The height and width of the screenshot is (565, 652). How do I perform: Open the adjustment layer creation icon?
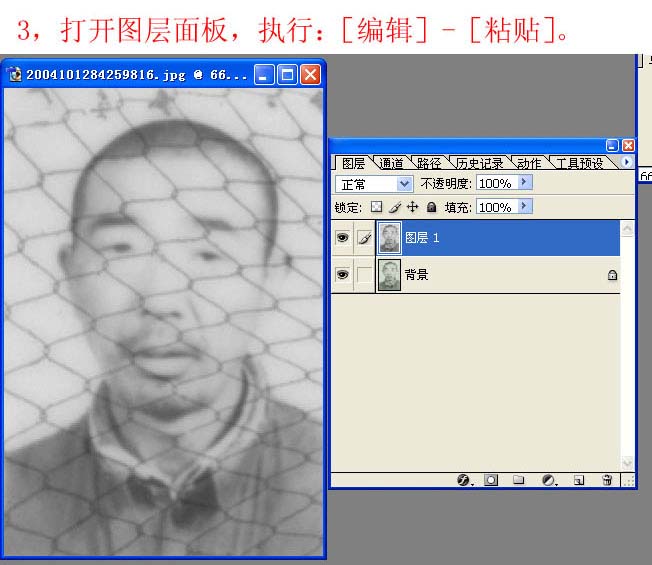pyautogui.click(x=548, y=480)
